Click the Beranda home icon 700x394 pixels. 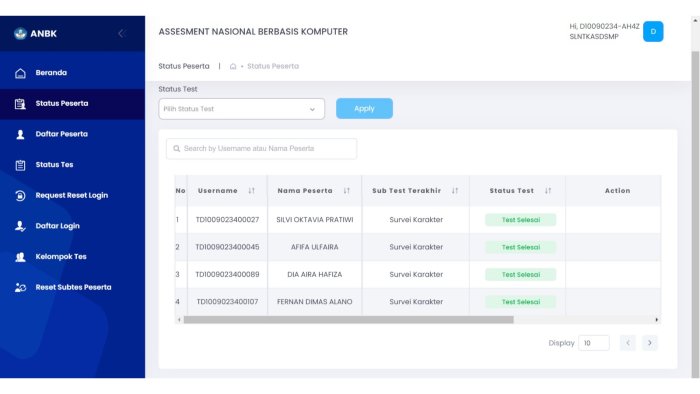coord(20,73)
